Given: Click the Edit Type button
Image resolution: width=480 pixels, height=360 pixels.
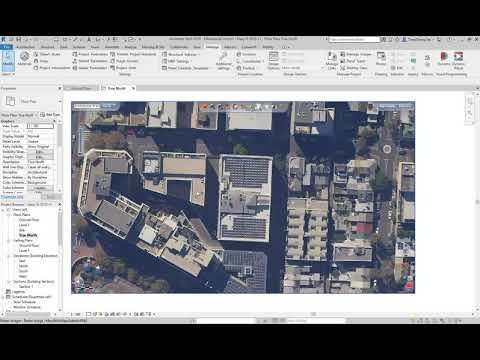Looking at the screenshot, I should pyautogui.click(x=50, y=115).
